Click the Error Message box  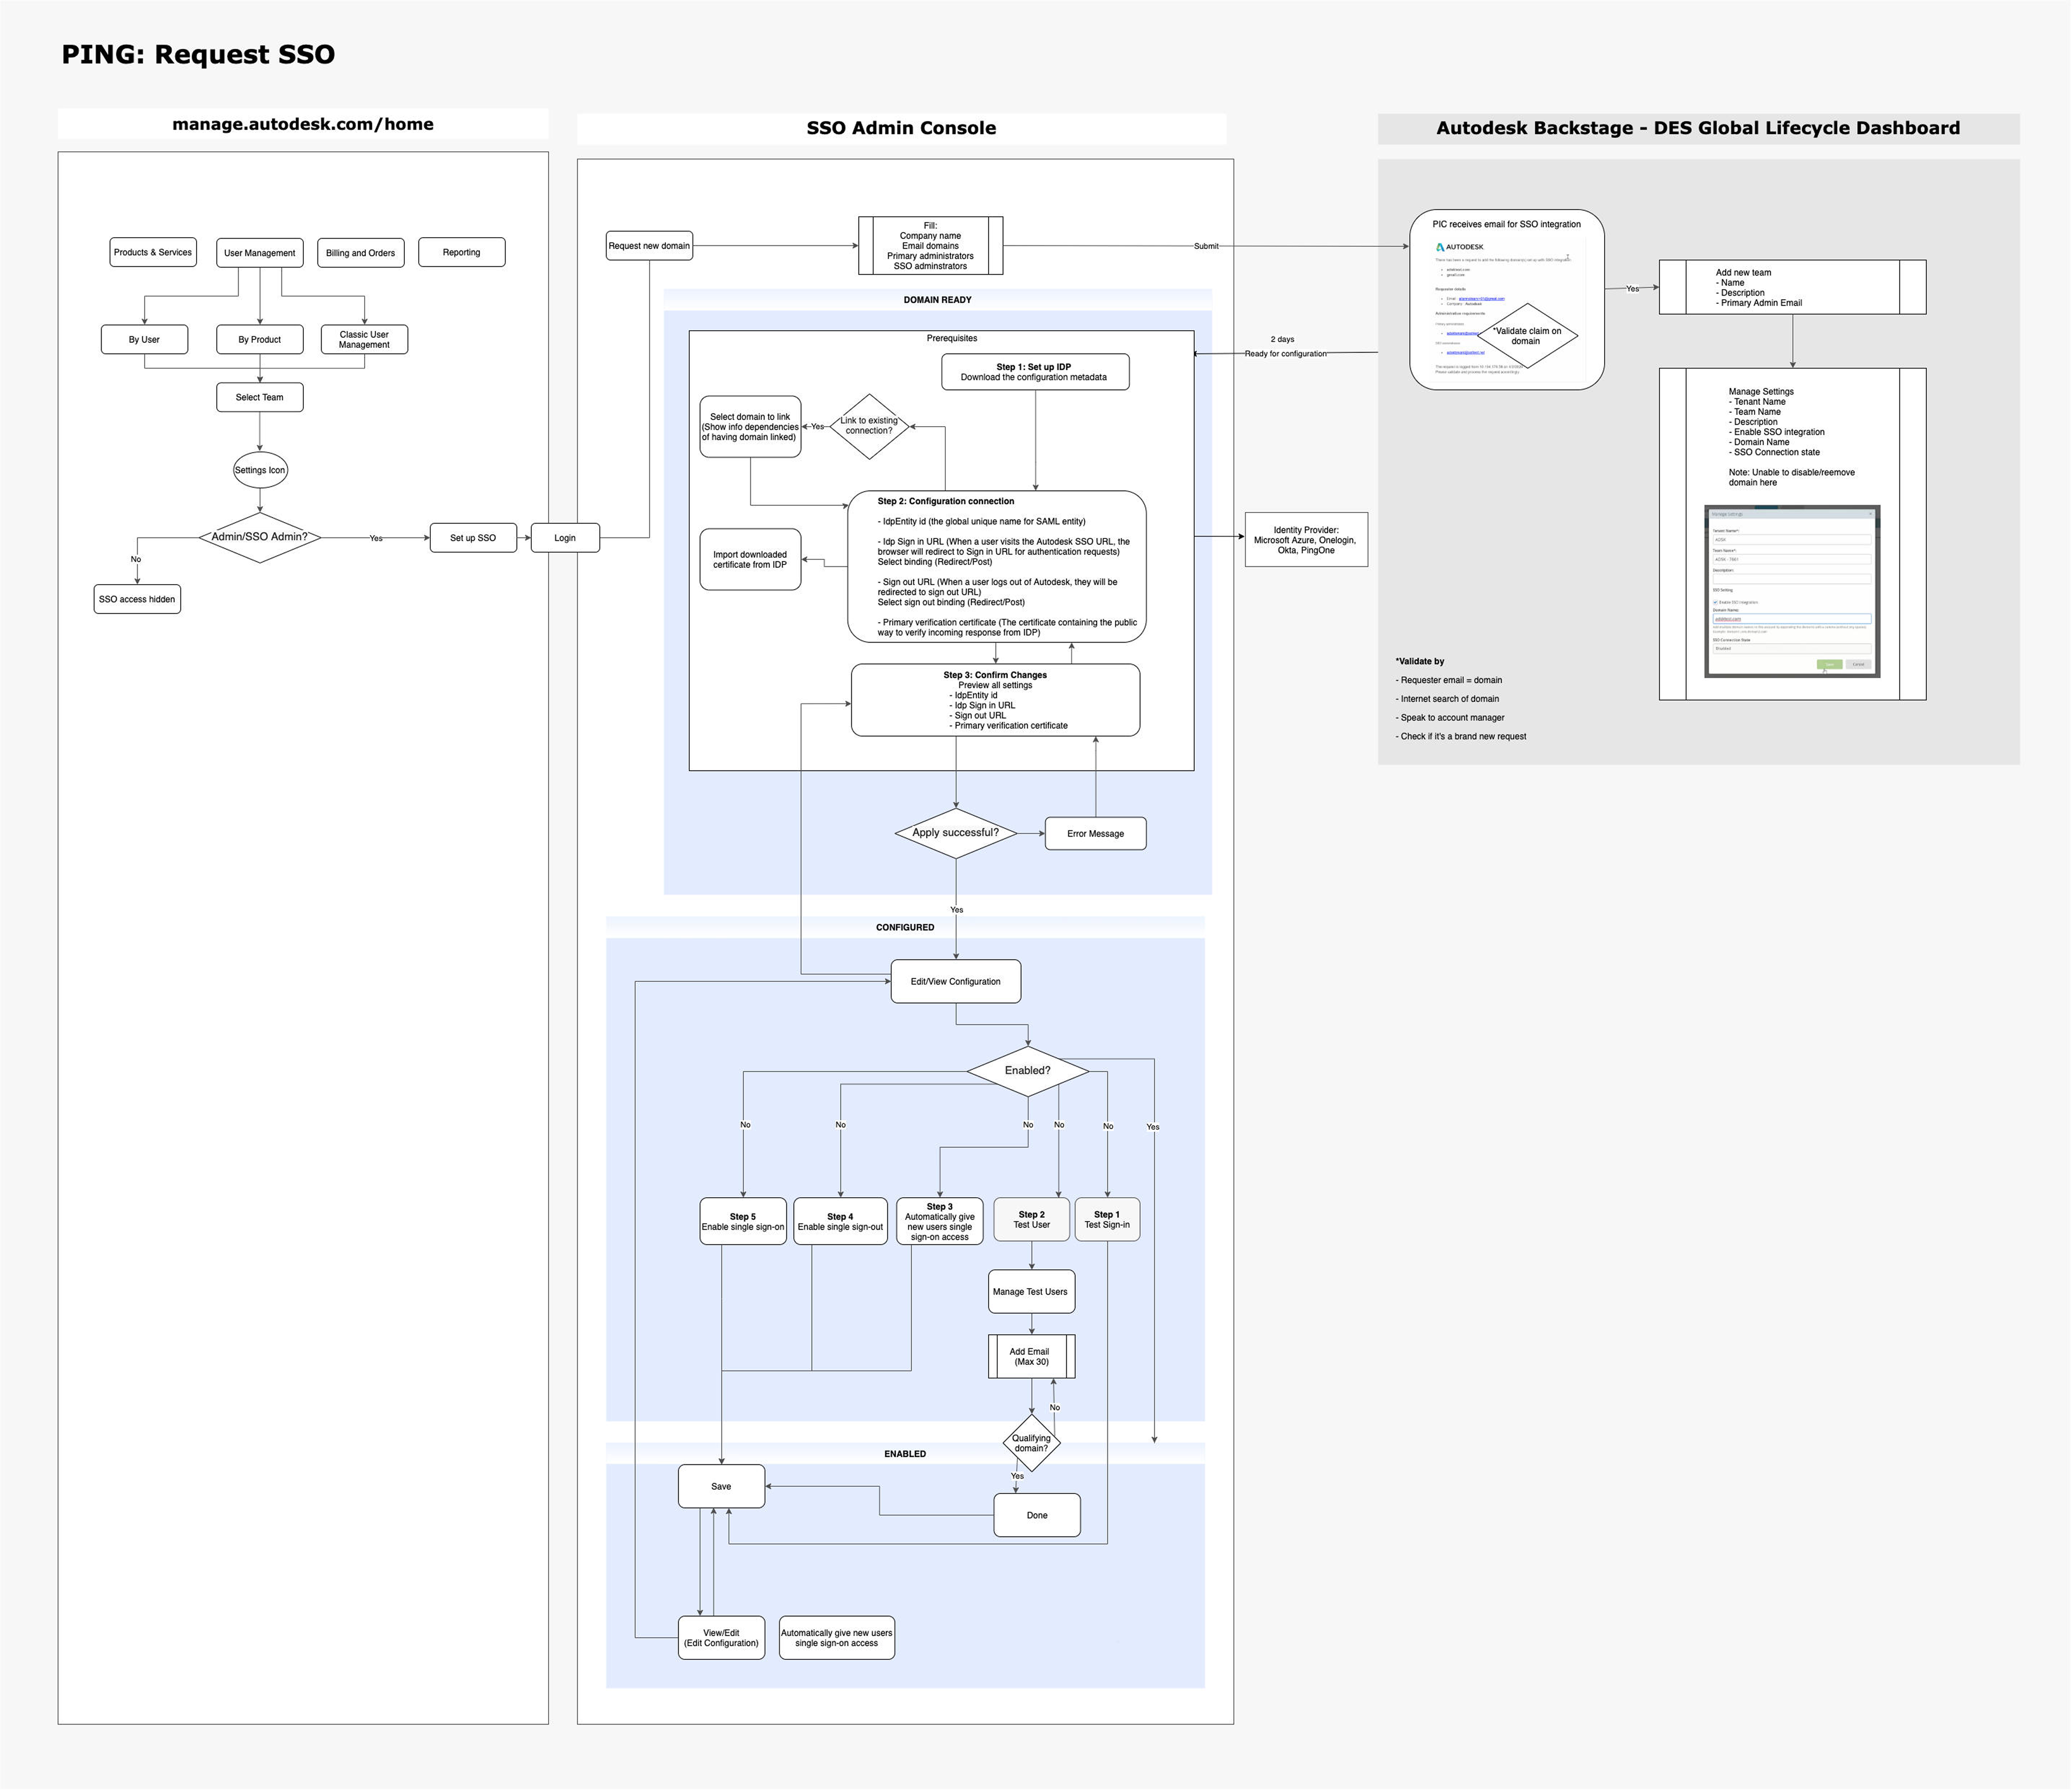1096,834
